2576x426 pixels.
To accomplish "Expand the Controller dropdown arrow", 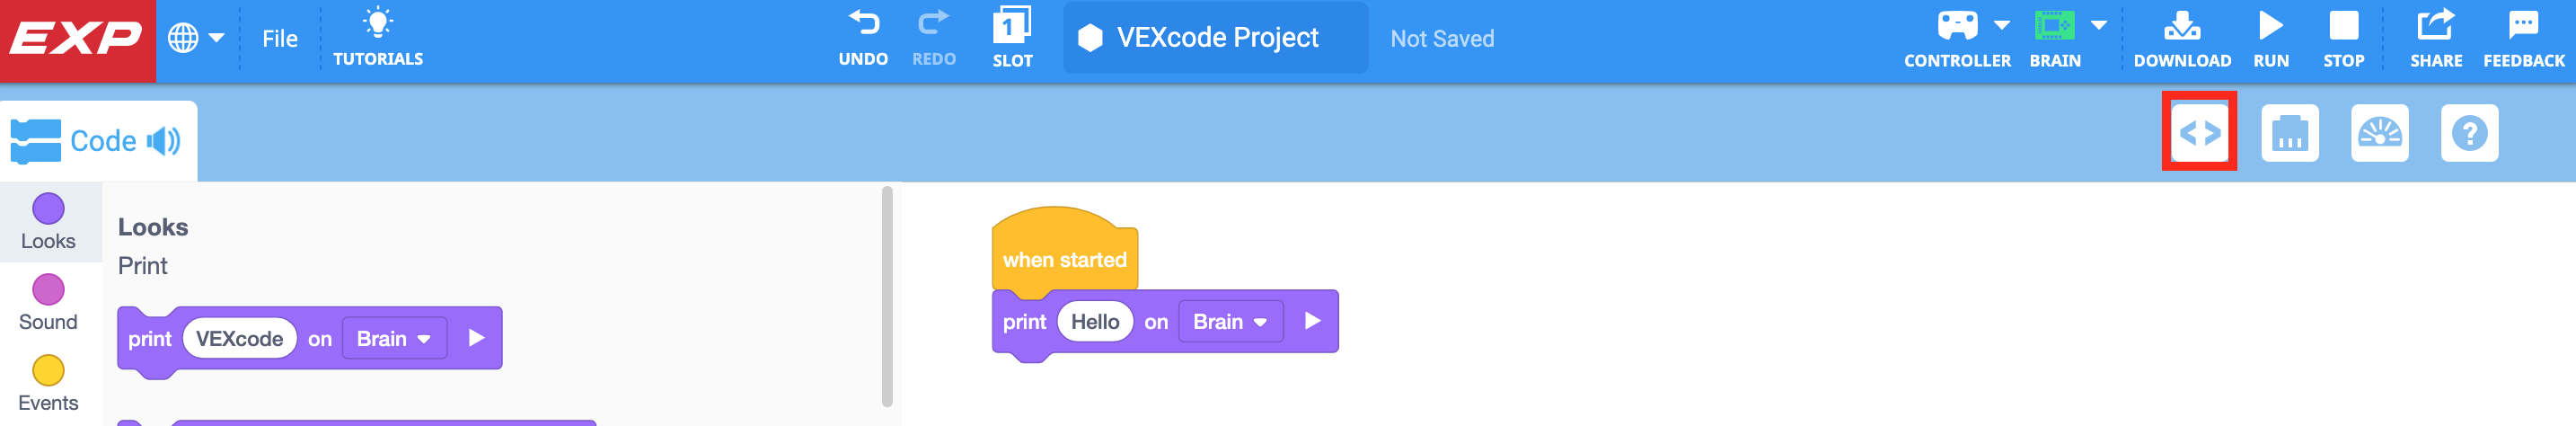I will [2001, 25].
